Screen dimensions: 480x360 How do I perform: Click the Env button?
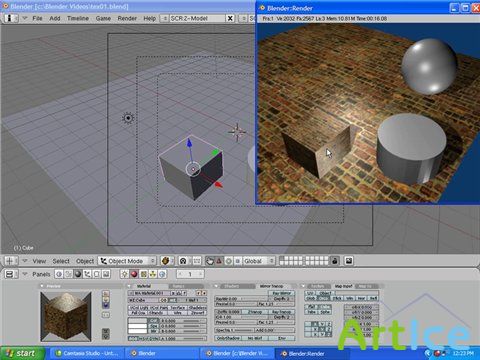point(282,338)
